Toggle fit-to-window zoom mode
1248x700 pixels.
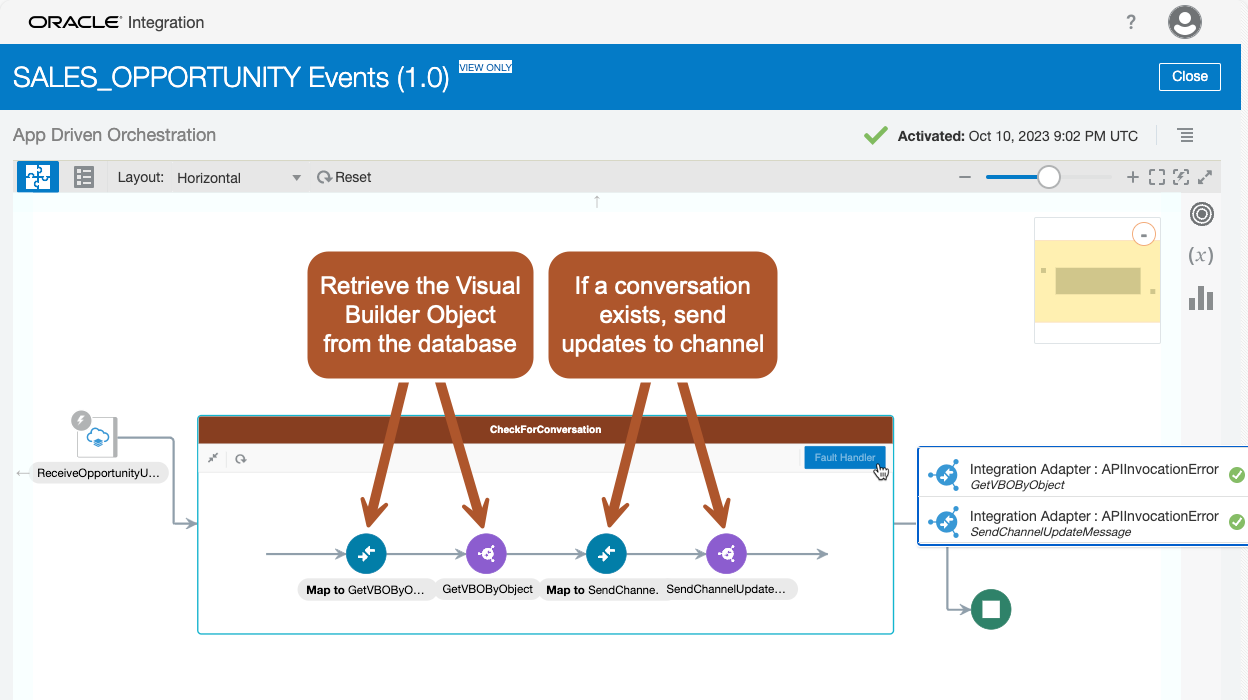coord(1158,176)
